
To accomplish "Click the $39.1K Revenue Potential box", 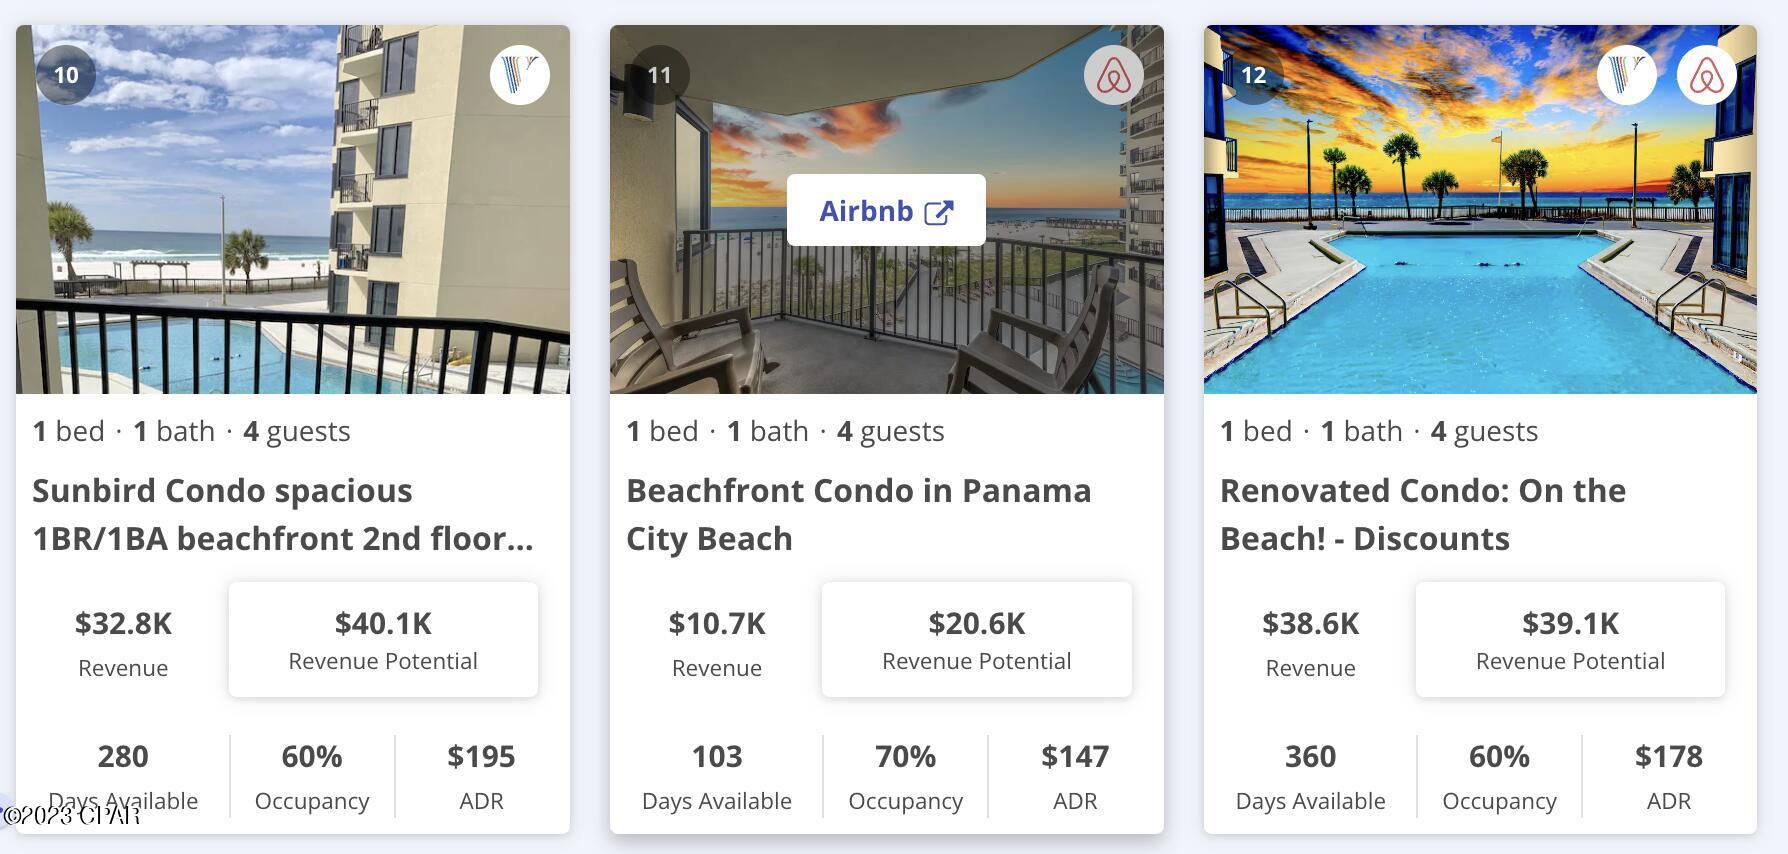I will [x=1569, y=639].
